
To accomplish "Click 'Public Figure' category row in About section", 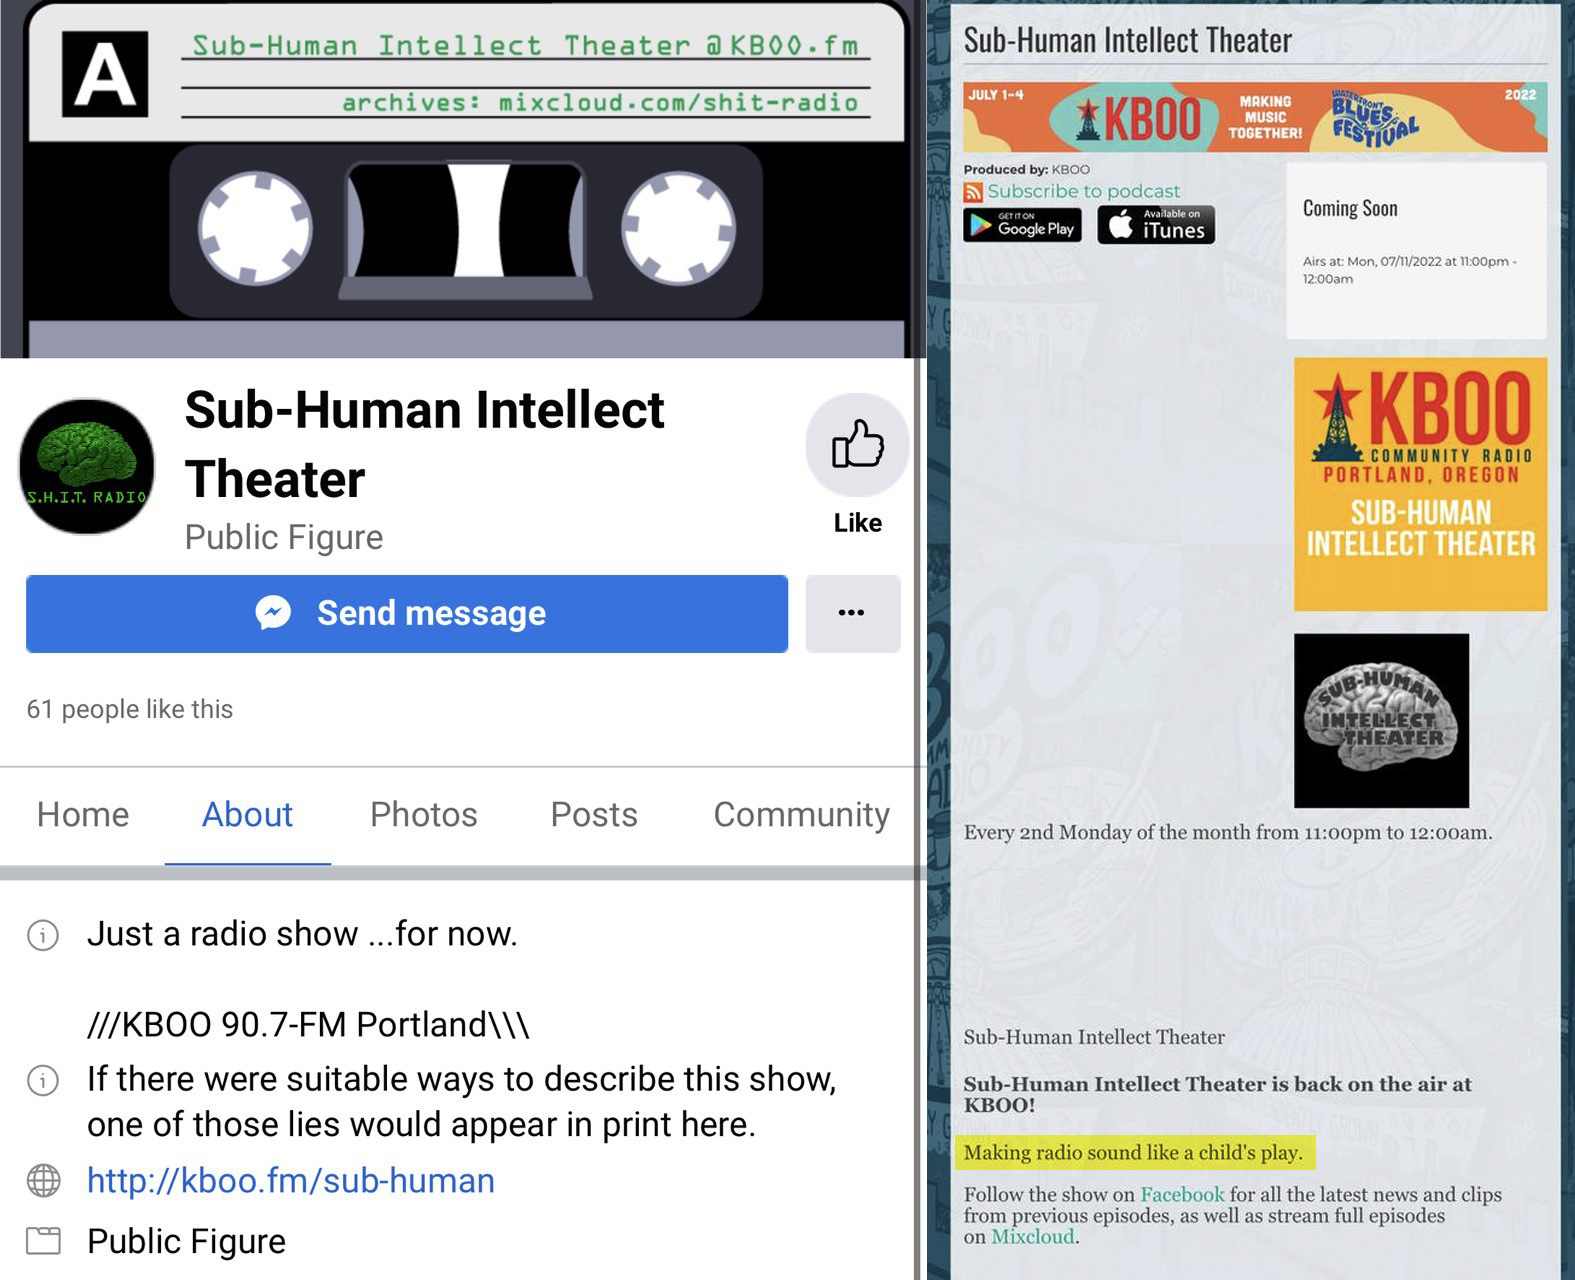I will (186, 1241).
